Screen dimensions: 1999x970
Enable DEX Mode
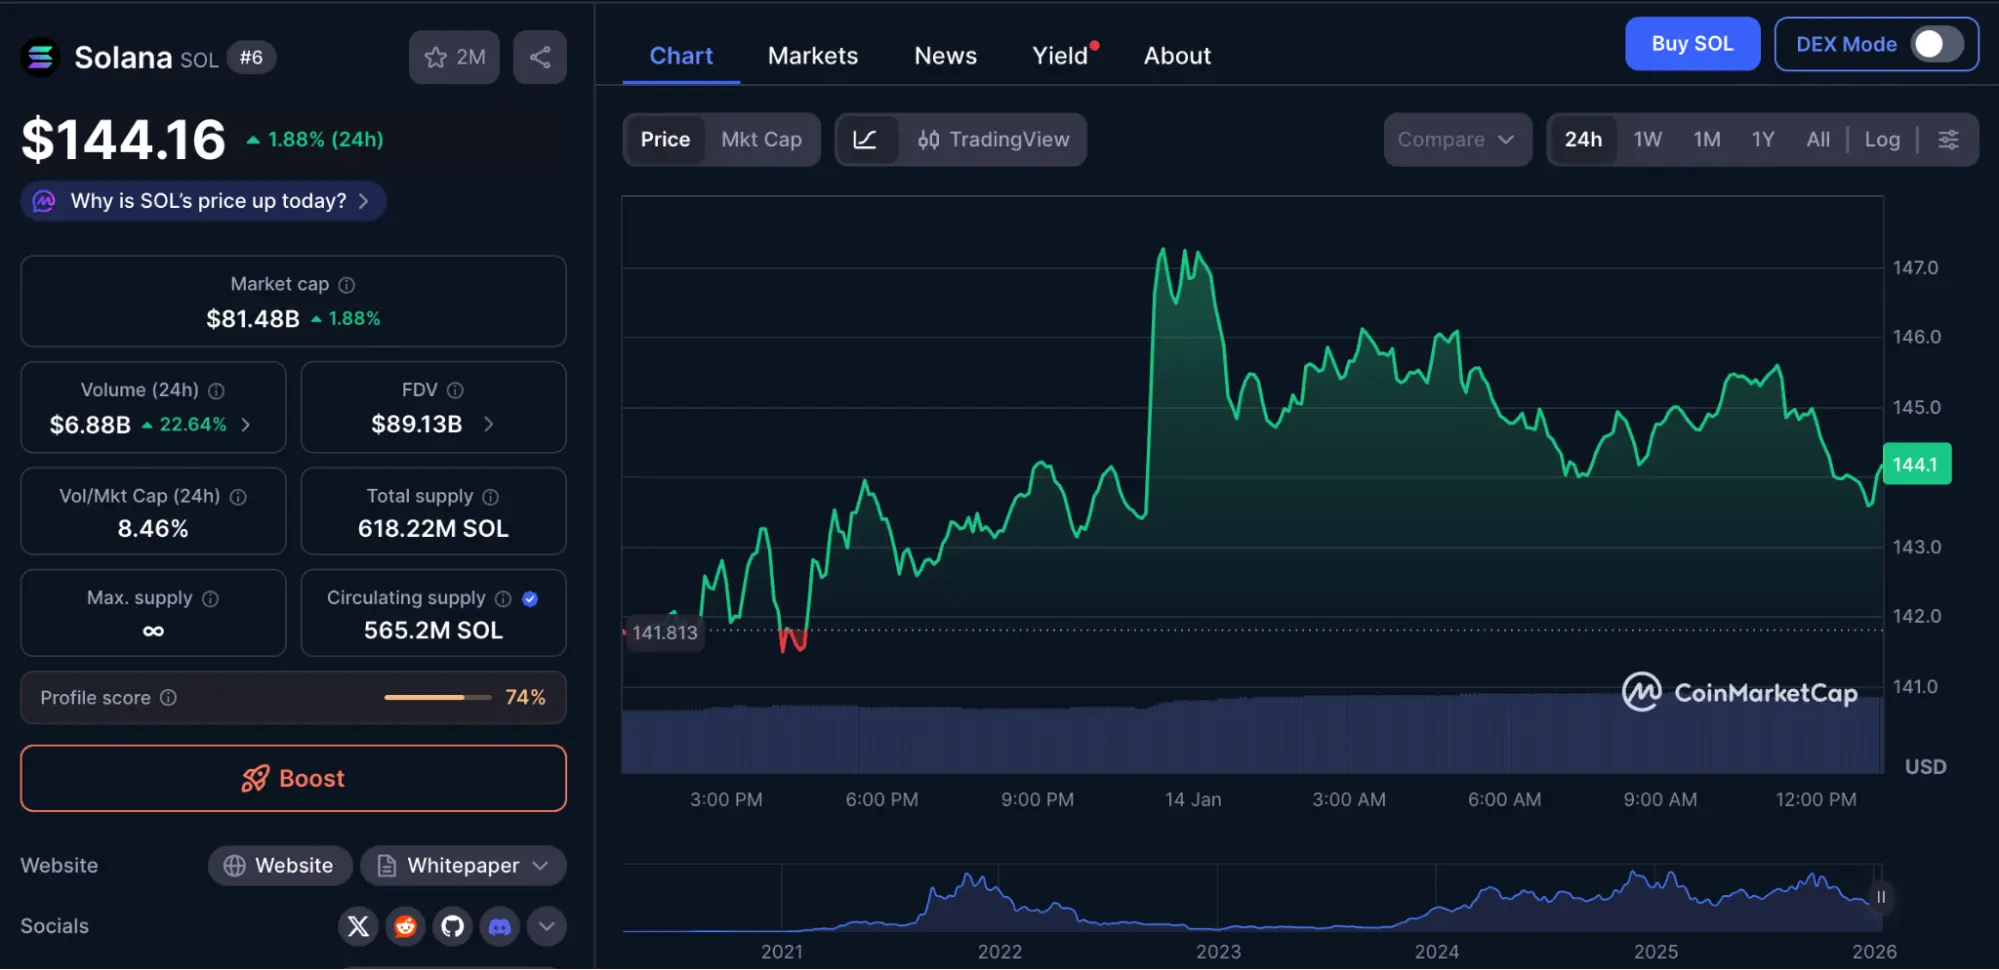[1930, 44]
